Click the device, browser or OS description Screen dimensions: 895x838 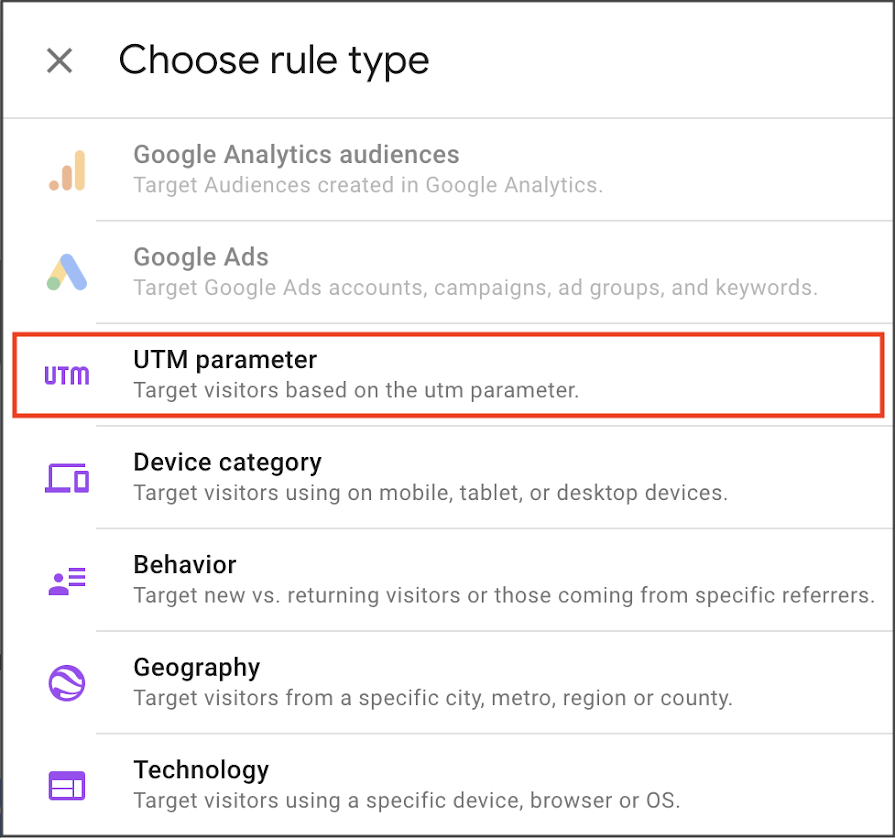tap(407, 800)
